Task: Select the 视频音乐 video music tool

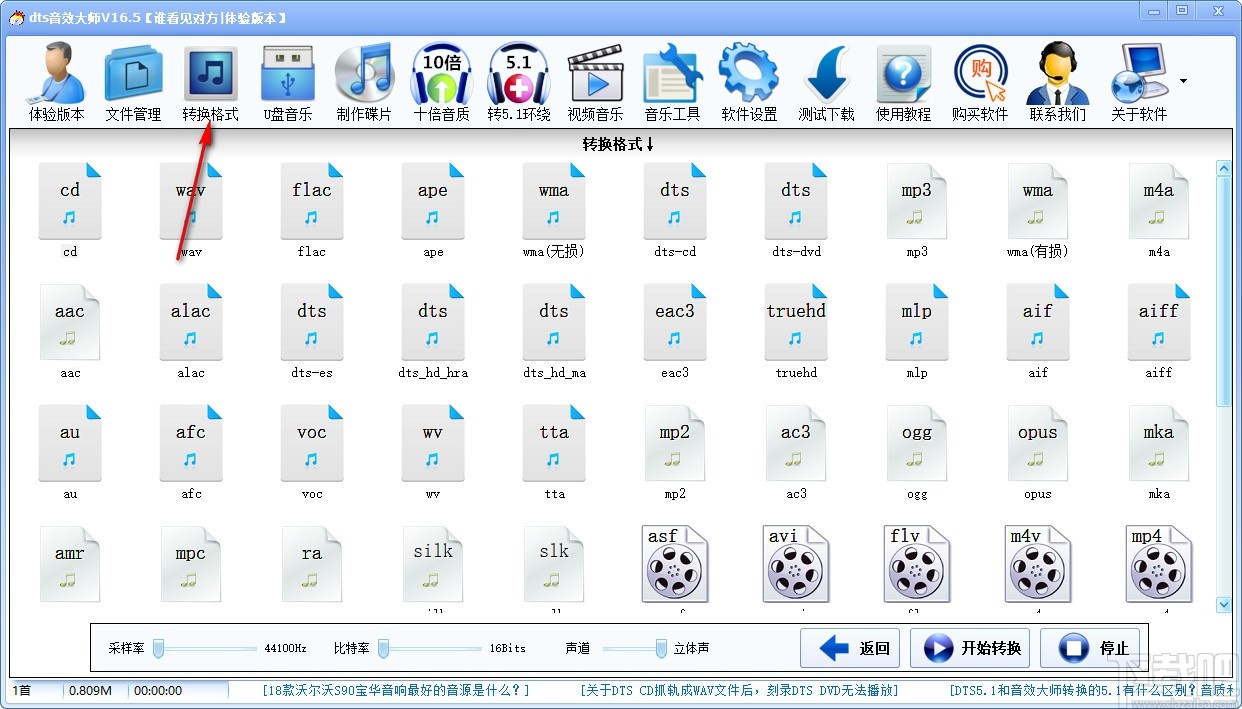Action: pyautogui.click(x=595, y=80)
